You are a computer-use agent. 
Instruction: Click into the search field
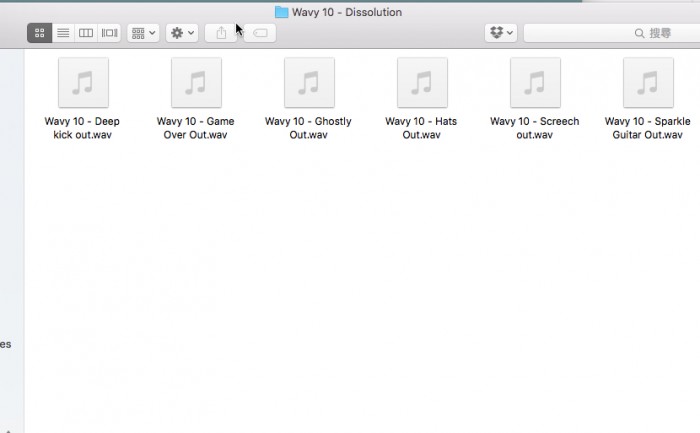[612, 33]
